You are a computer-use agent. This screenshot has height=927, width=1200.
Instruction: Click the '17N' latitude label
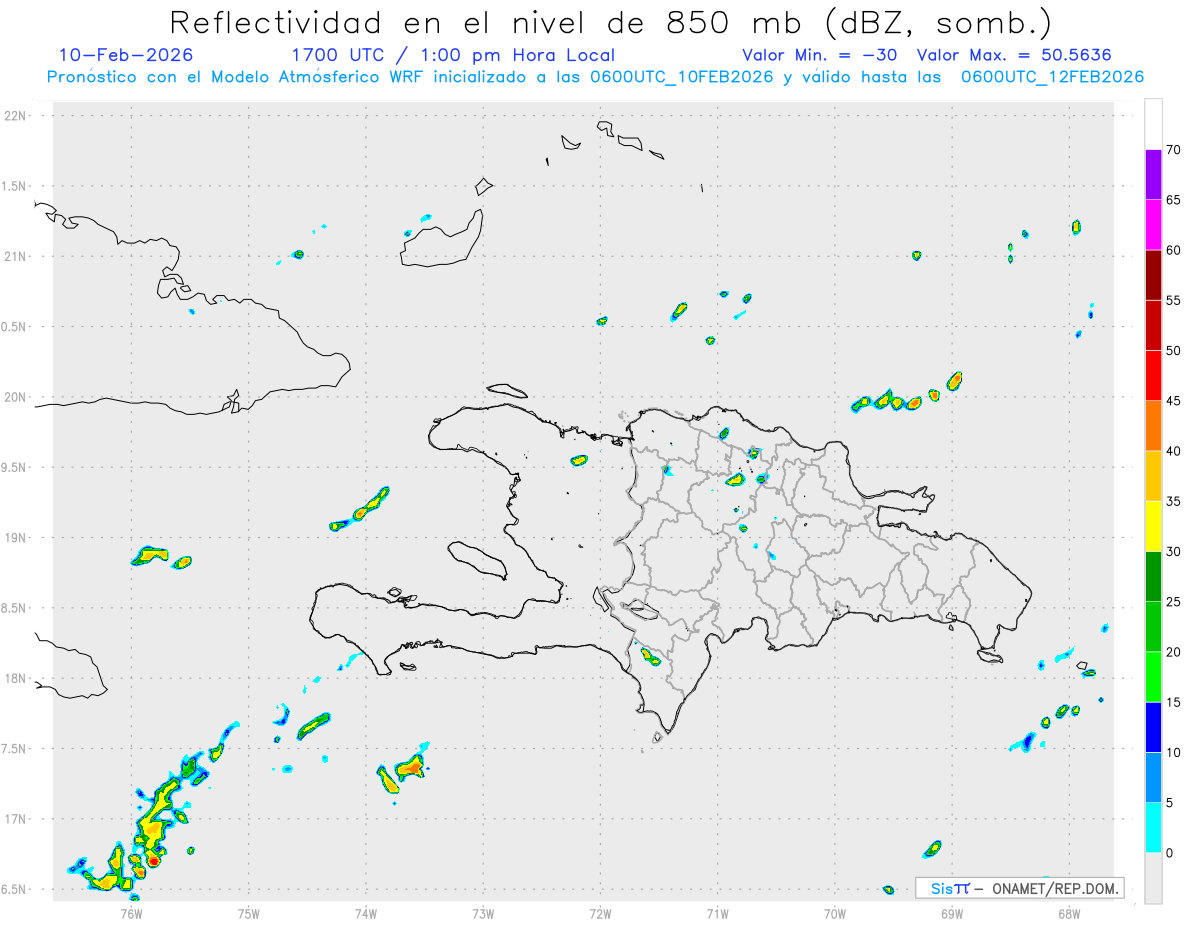pyautogui.click(x=17, y=819)
